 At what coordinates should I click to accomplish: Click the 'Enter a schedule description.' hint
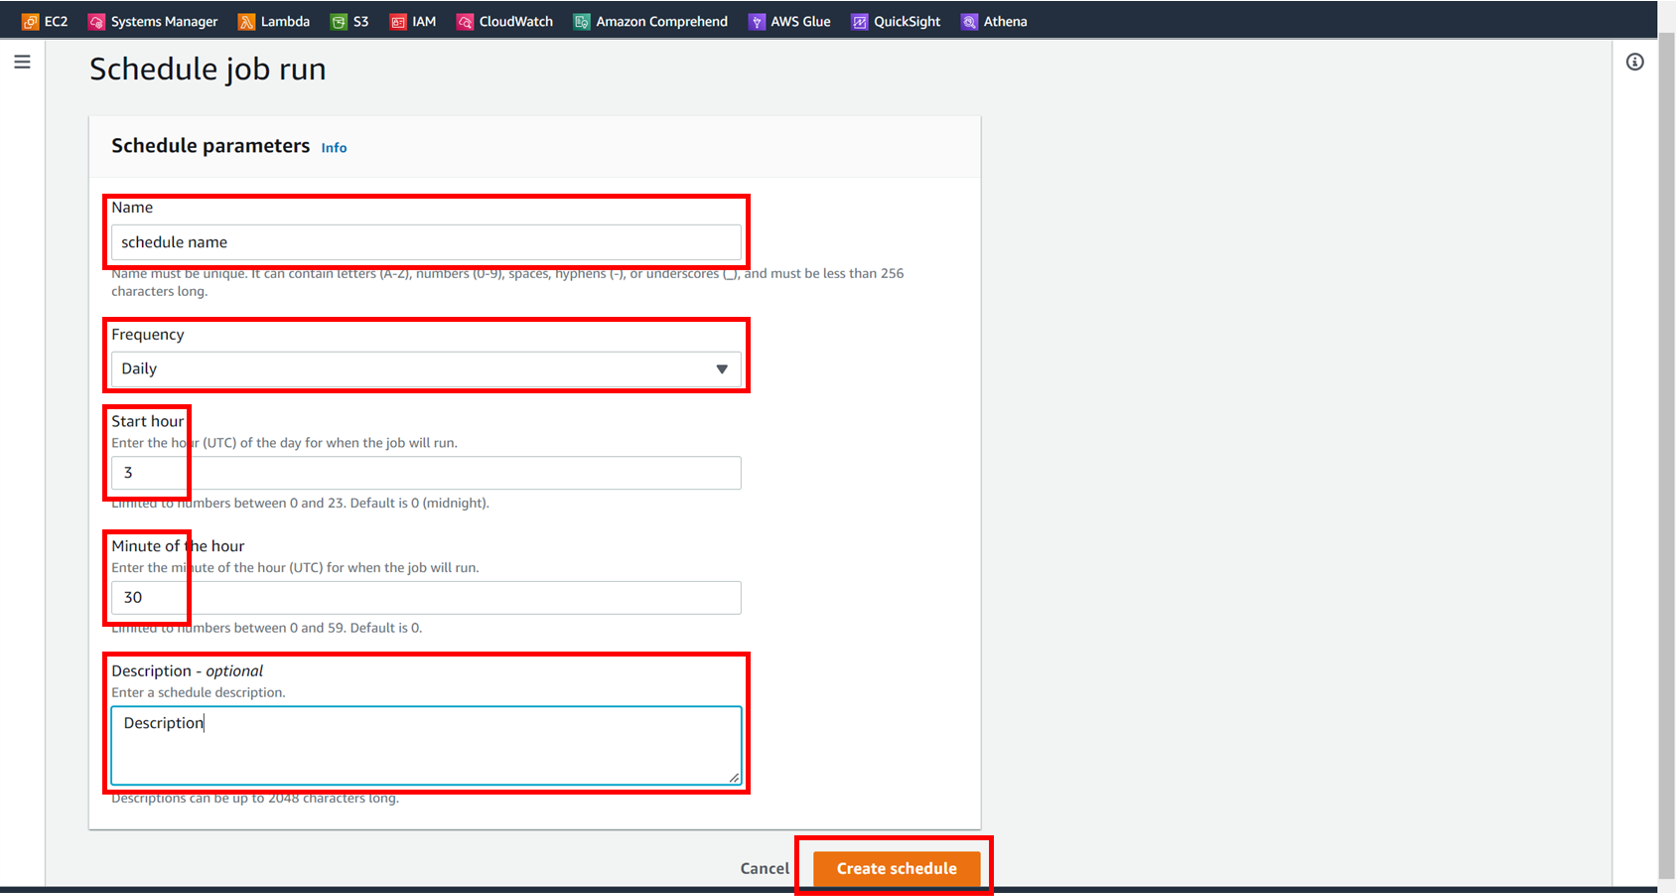[x=198, y=692]
